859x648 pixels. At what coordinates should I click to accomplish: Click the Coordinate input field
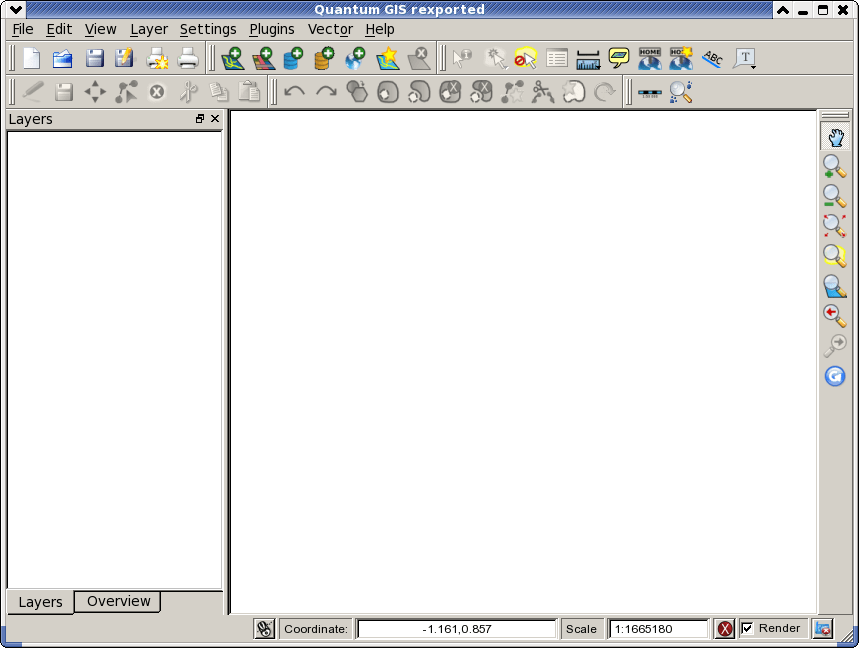(x=456, y=629)
